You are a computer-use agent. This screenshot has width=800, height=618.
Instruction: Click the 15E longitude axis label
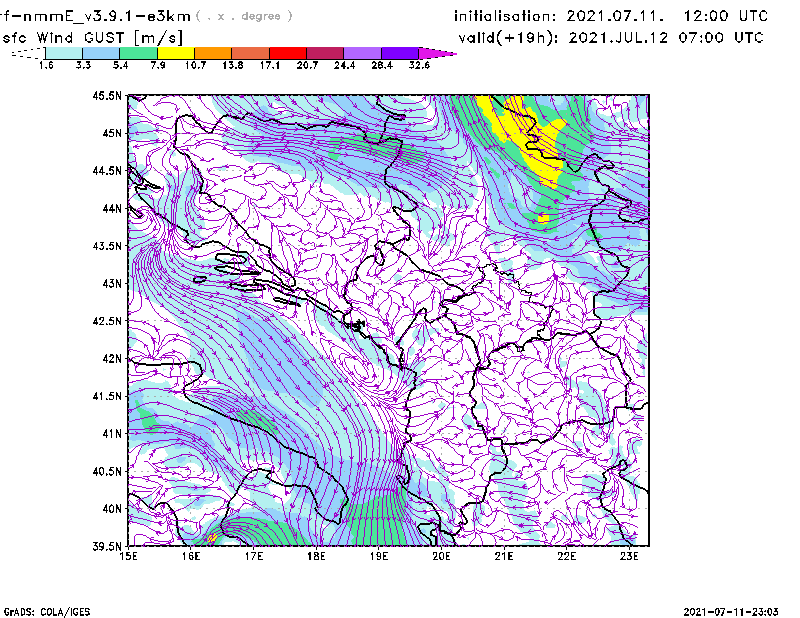click(128, 558)
